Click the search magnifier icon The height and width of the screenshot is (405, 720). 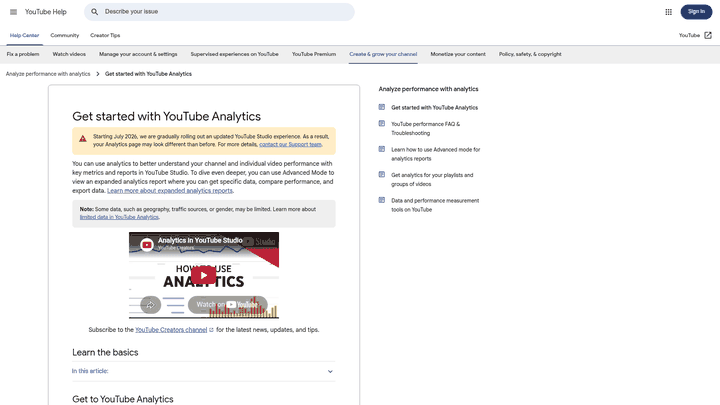[95, 12]
